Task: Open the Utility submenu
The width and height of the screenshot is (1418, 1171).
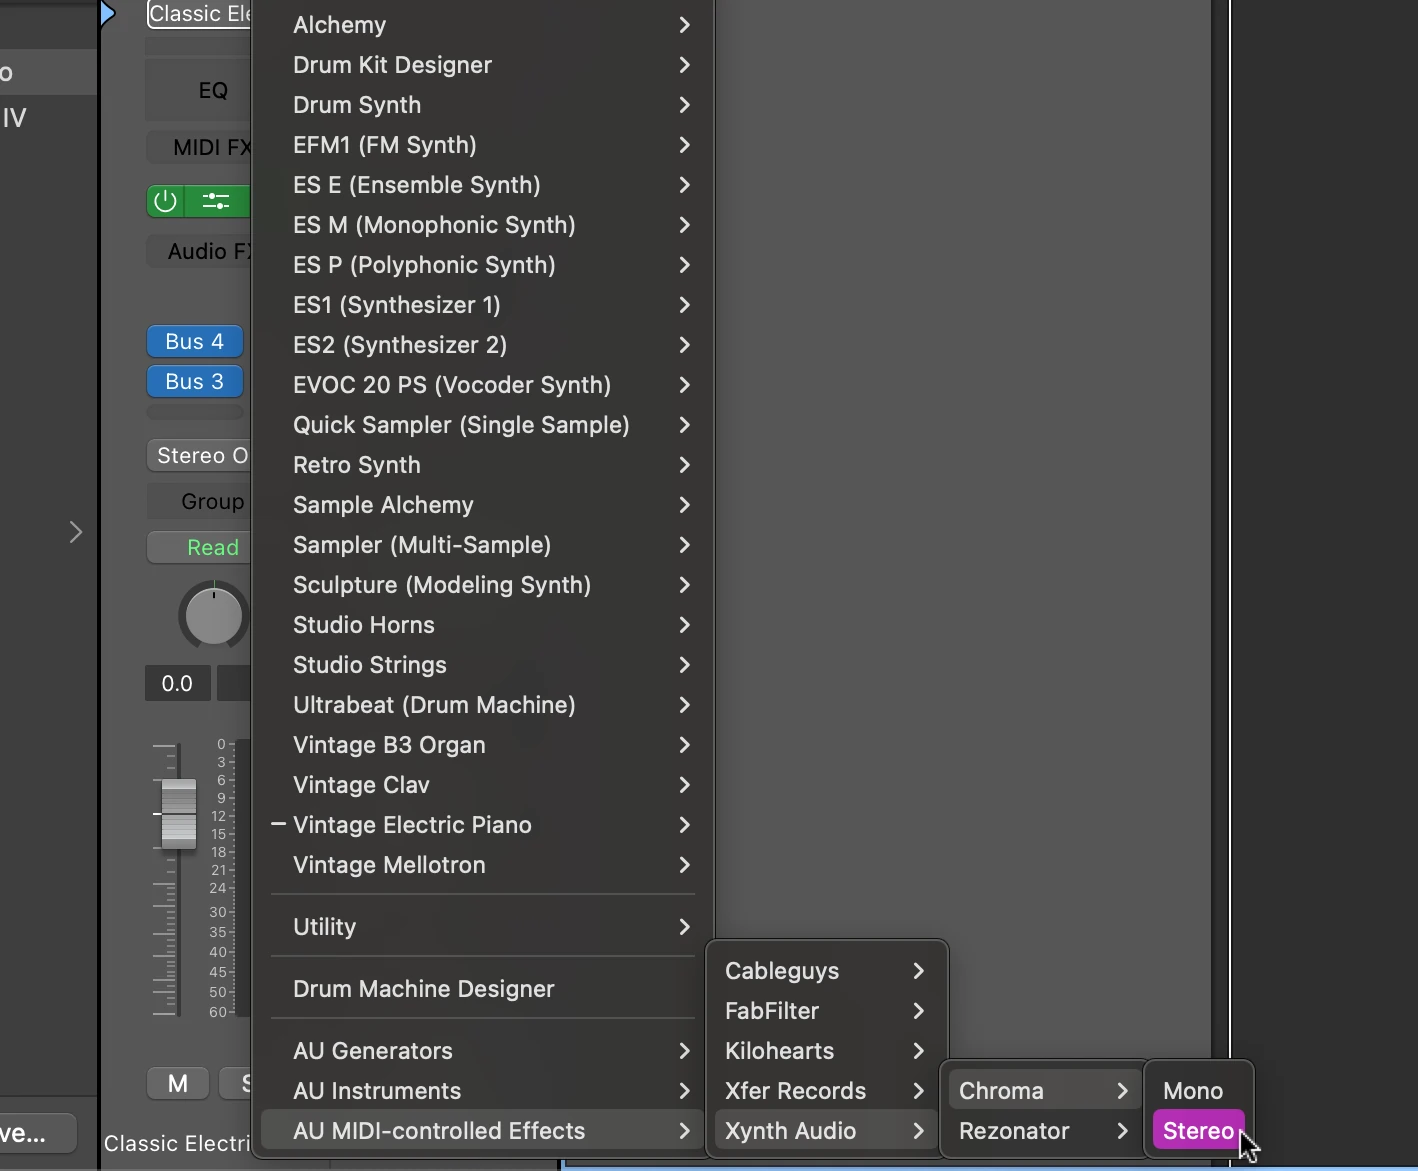Action: point(483,927)
